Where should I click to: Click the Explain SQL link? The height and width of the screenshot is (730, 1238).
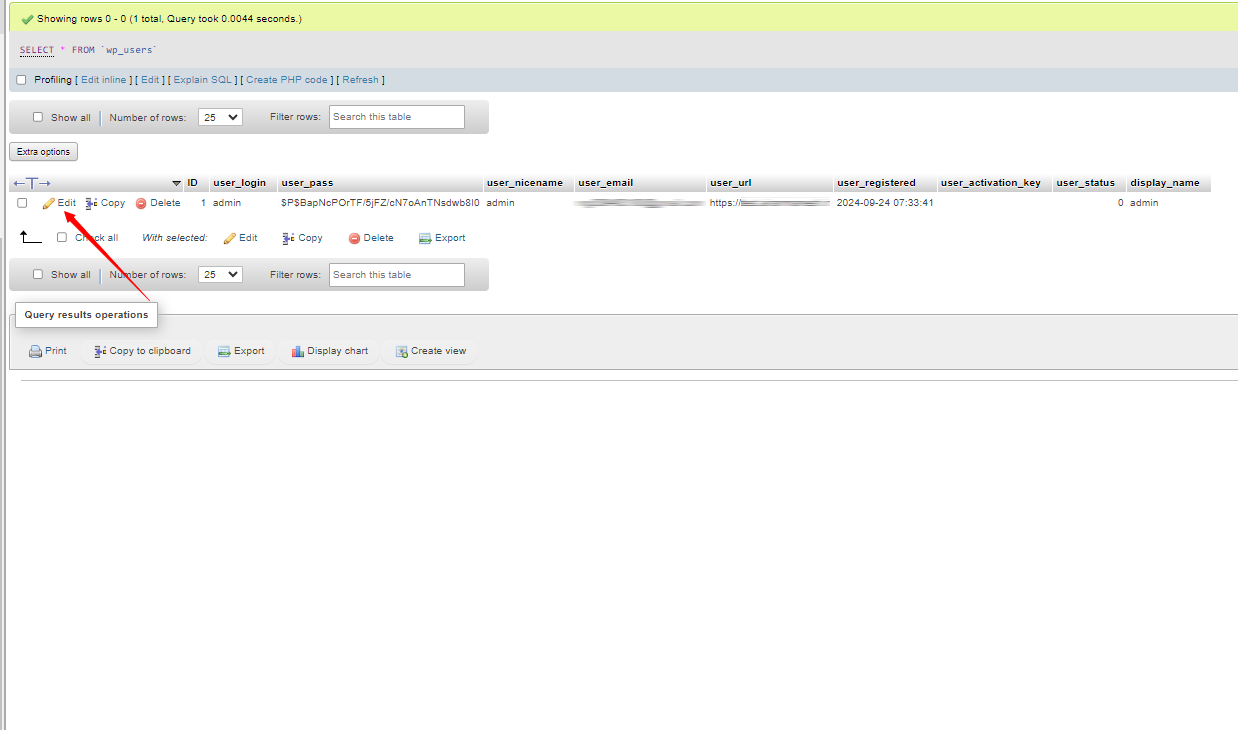[x=203, y=80]
